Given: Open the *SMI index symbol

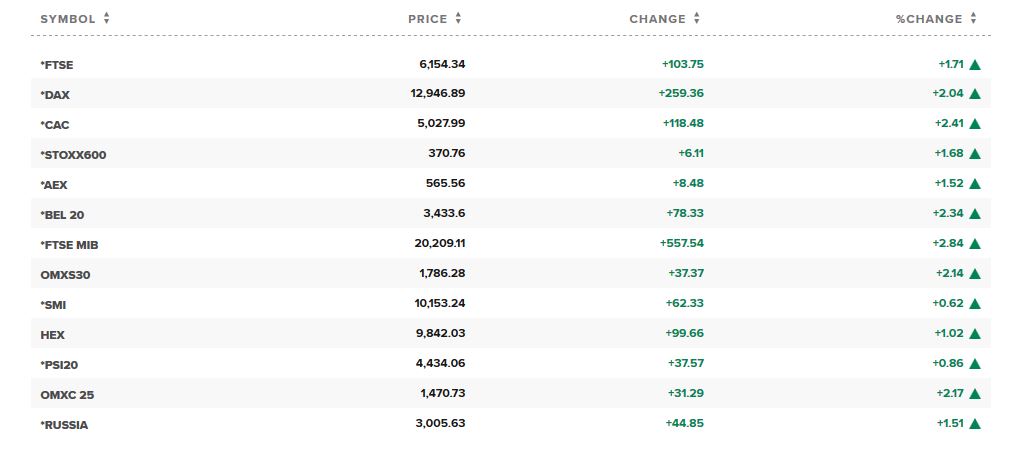Looking at the screenshot, I should [53, 305].
